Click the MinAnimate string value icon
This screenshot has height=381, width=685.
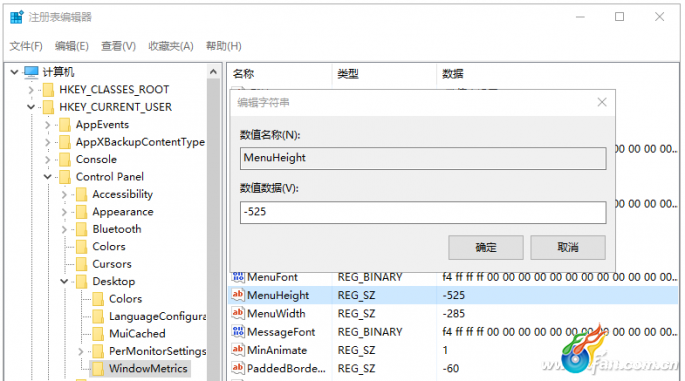pyautogui.click(x=238, y=350)
